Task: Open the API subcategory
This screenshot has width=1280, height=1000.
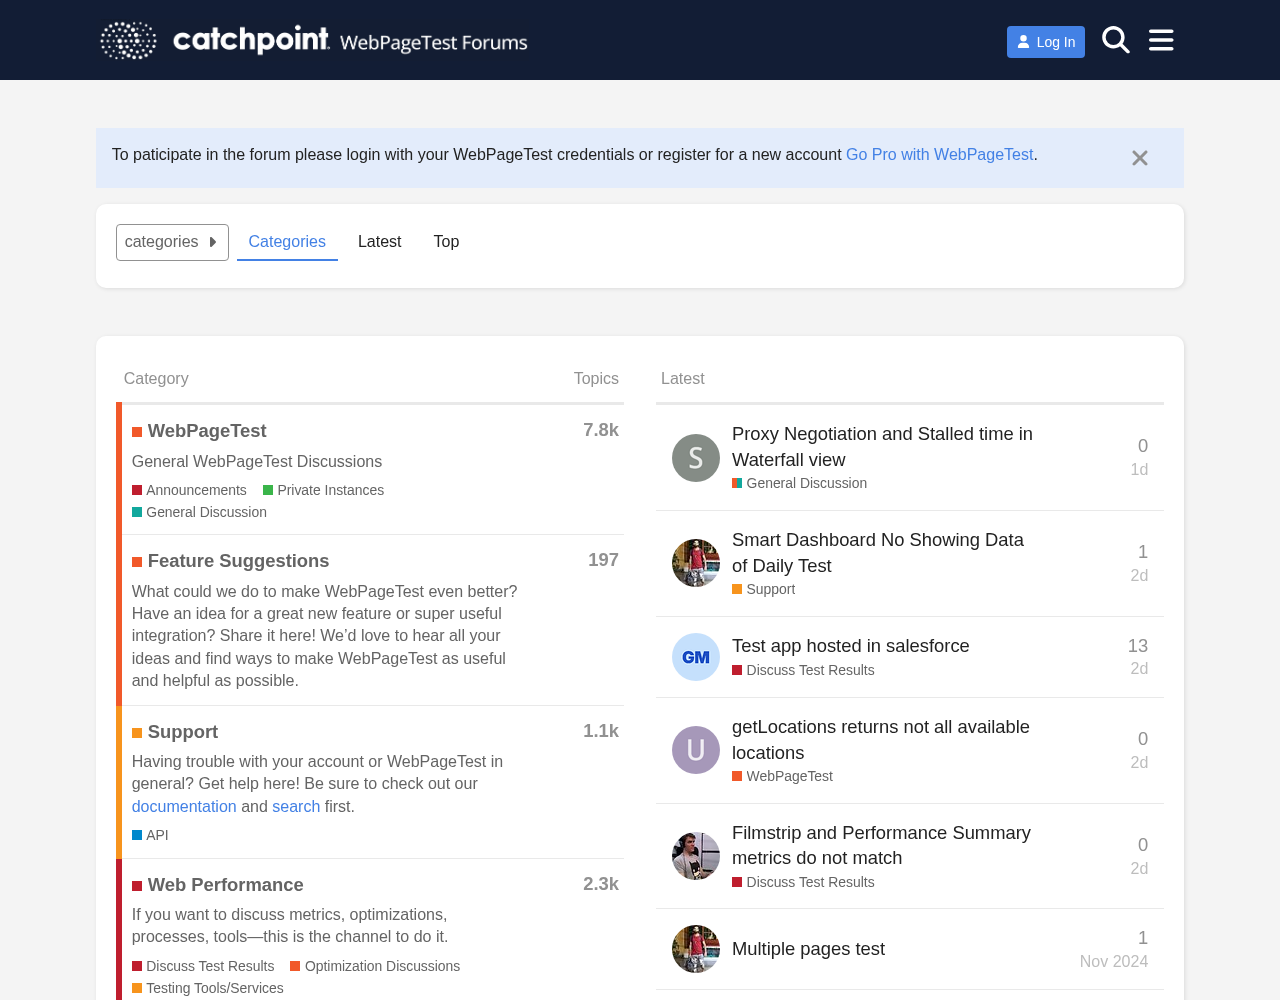Action: coord(150,835)
